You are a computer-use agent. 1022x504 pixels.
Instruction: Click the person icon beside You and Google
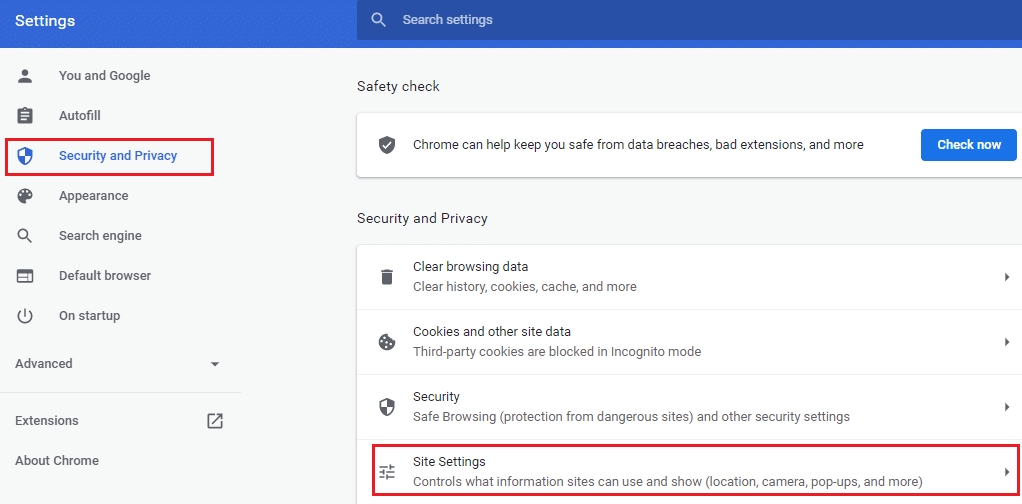[x=25, y=76]
